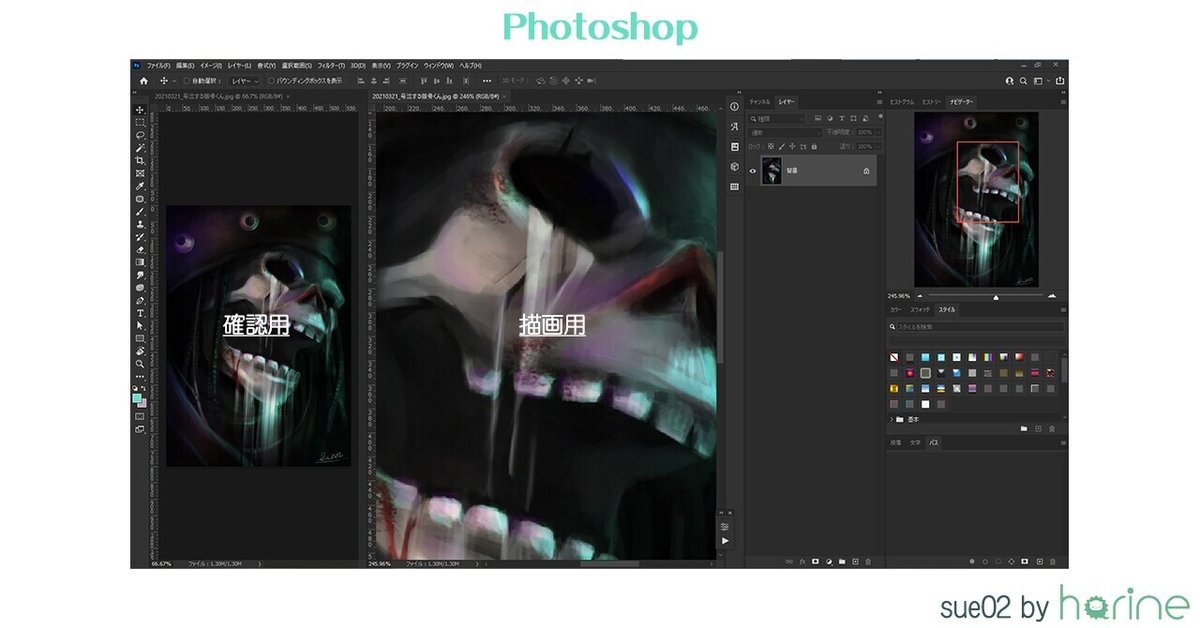This screenshot has width=1200, height=628.
Task: Open the レイヤー auto-select target dropdown
Action: 244,81
